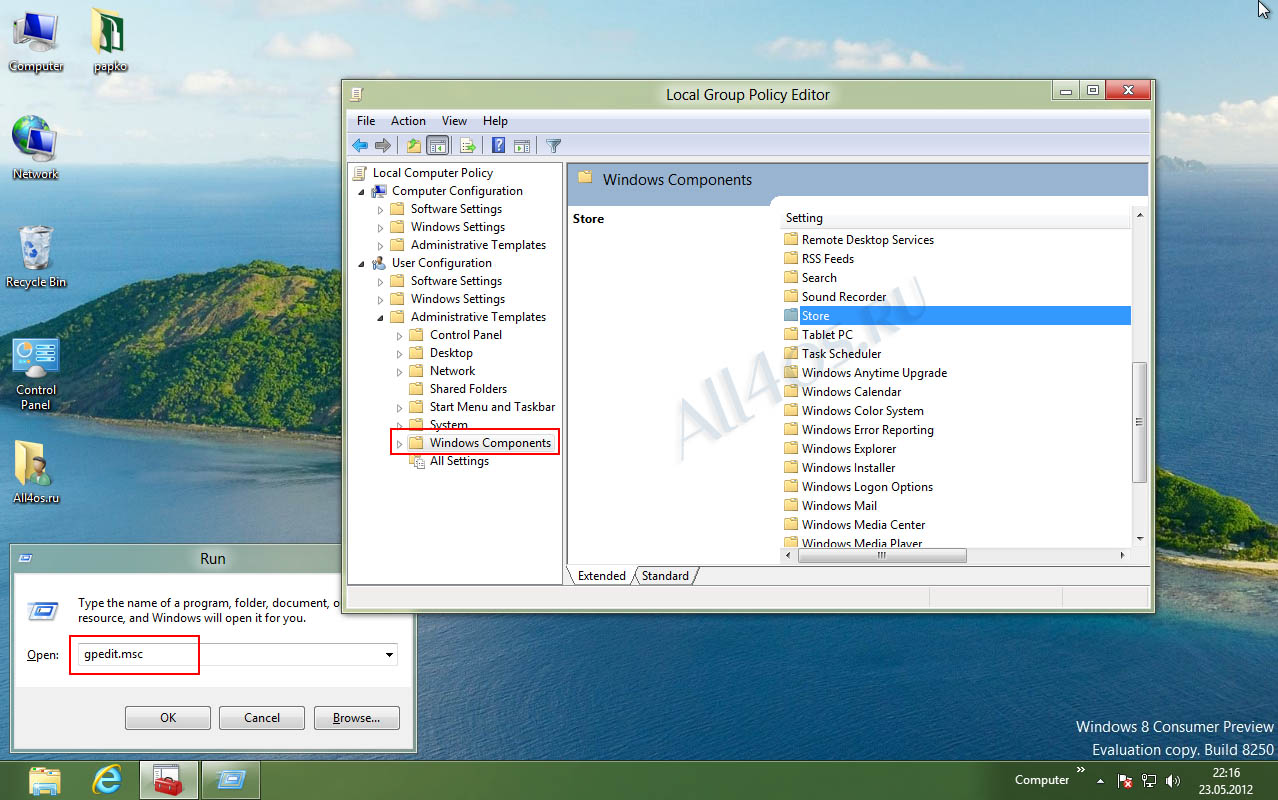Image resolution: width=1278 pixels, height=800 pixels.
Task: Toggle the Show/Hide Console Tree toolbar icon
Action: [x=437, y=146]
